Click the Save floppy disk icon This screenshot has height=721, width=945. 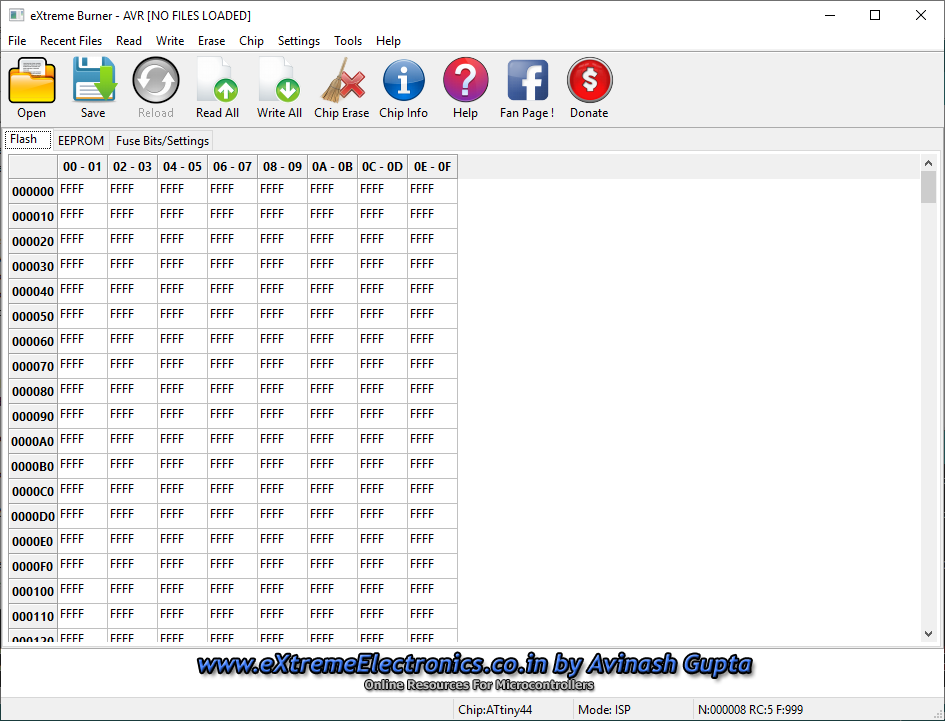94,80
